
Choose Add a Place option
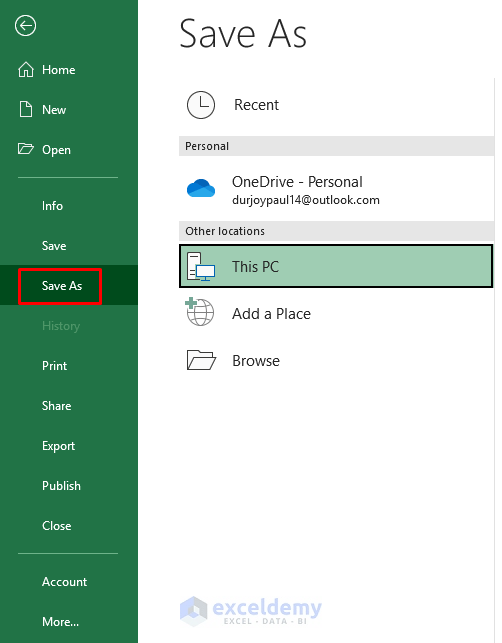tap(336, 313)
